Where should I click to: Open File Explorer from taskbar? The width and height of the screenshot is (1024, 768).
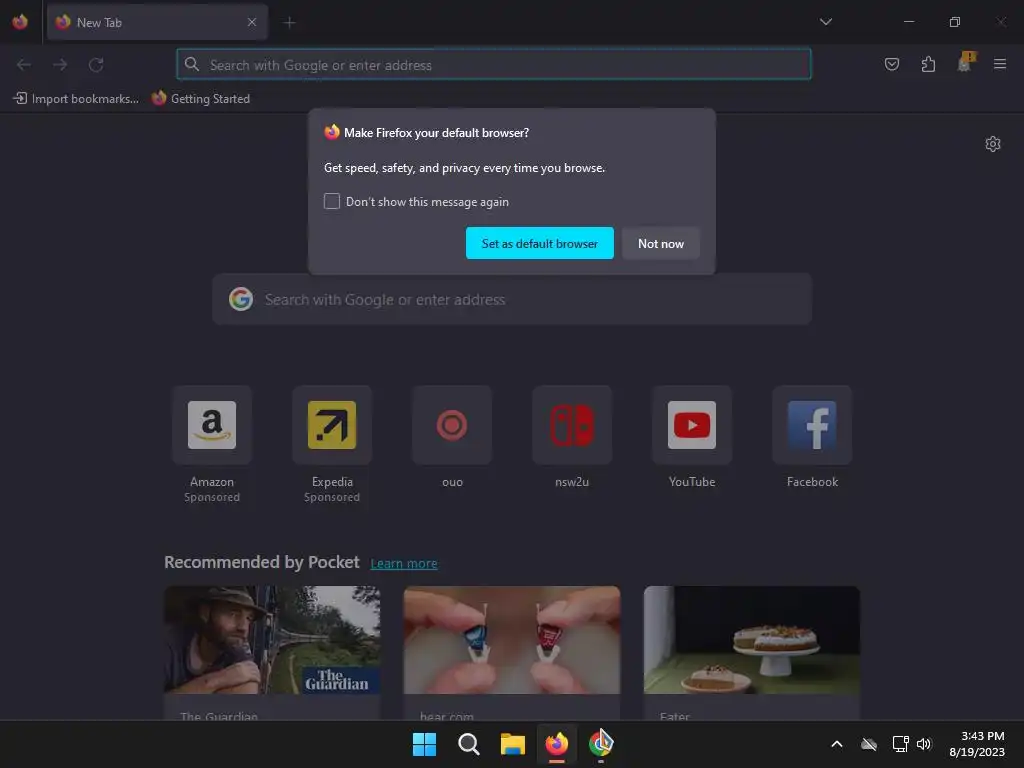(513, 744)
